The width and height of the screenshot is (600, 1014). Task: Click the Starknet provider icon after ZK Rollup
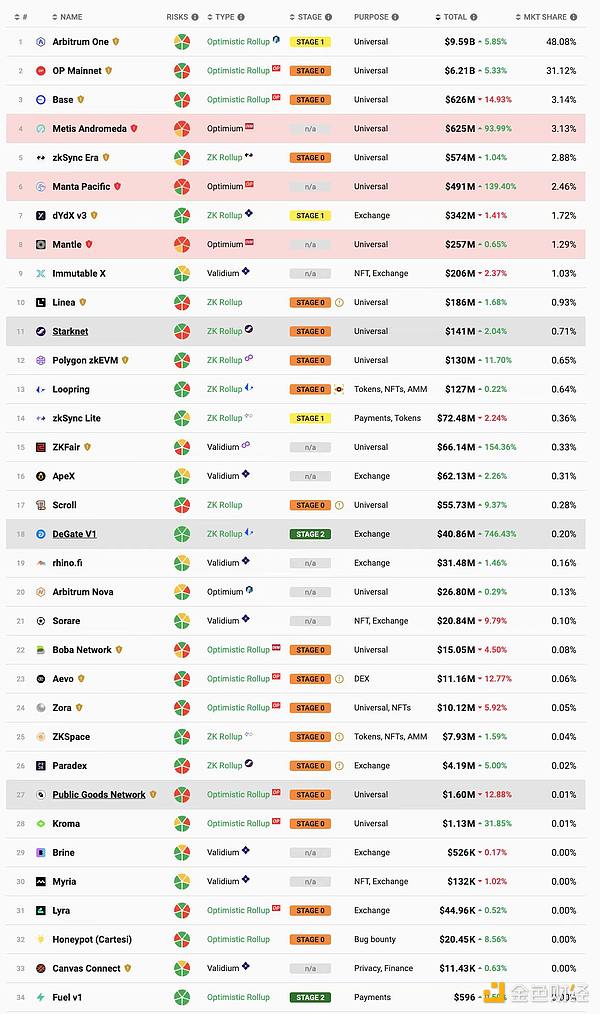click(x=249, y=329)
